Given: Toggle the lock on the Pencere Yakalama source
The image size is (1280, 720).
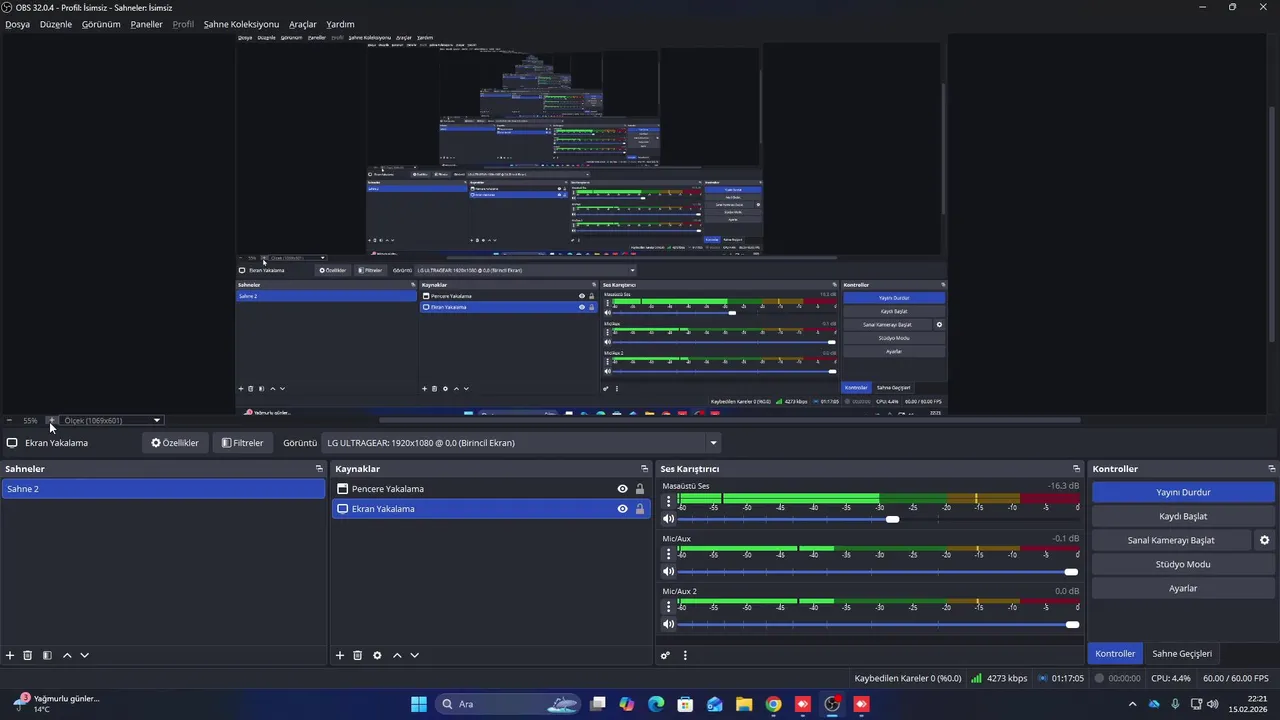Looking at the screenshot, I should 640,489.
